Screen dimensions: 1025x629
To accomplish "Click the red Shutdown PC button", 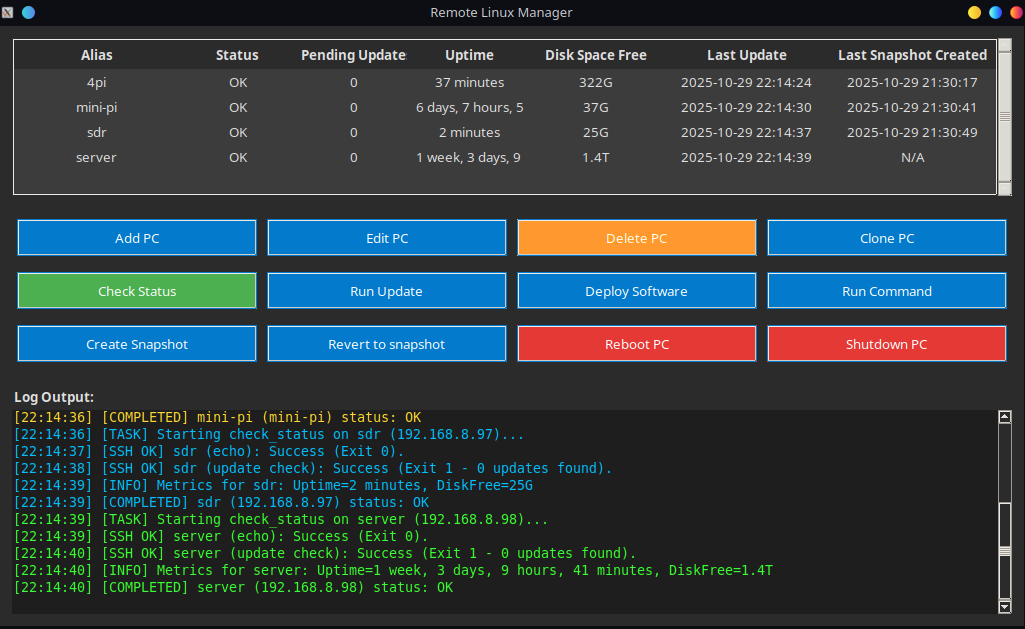I will [887, 344].
